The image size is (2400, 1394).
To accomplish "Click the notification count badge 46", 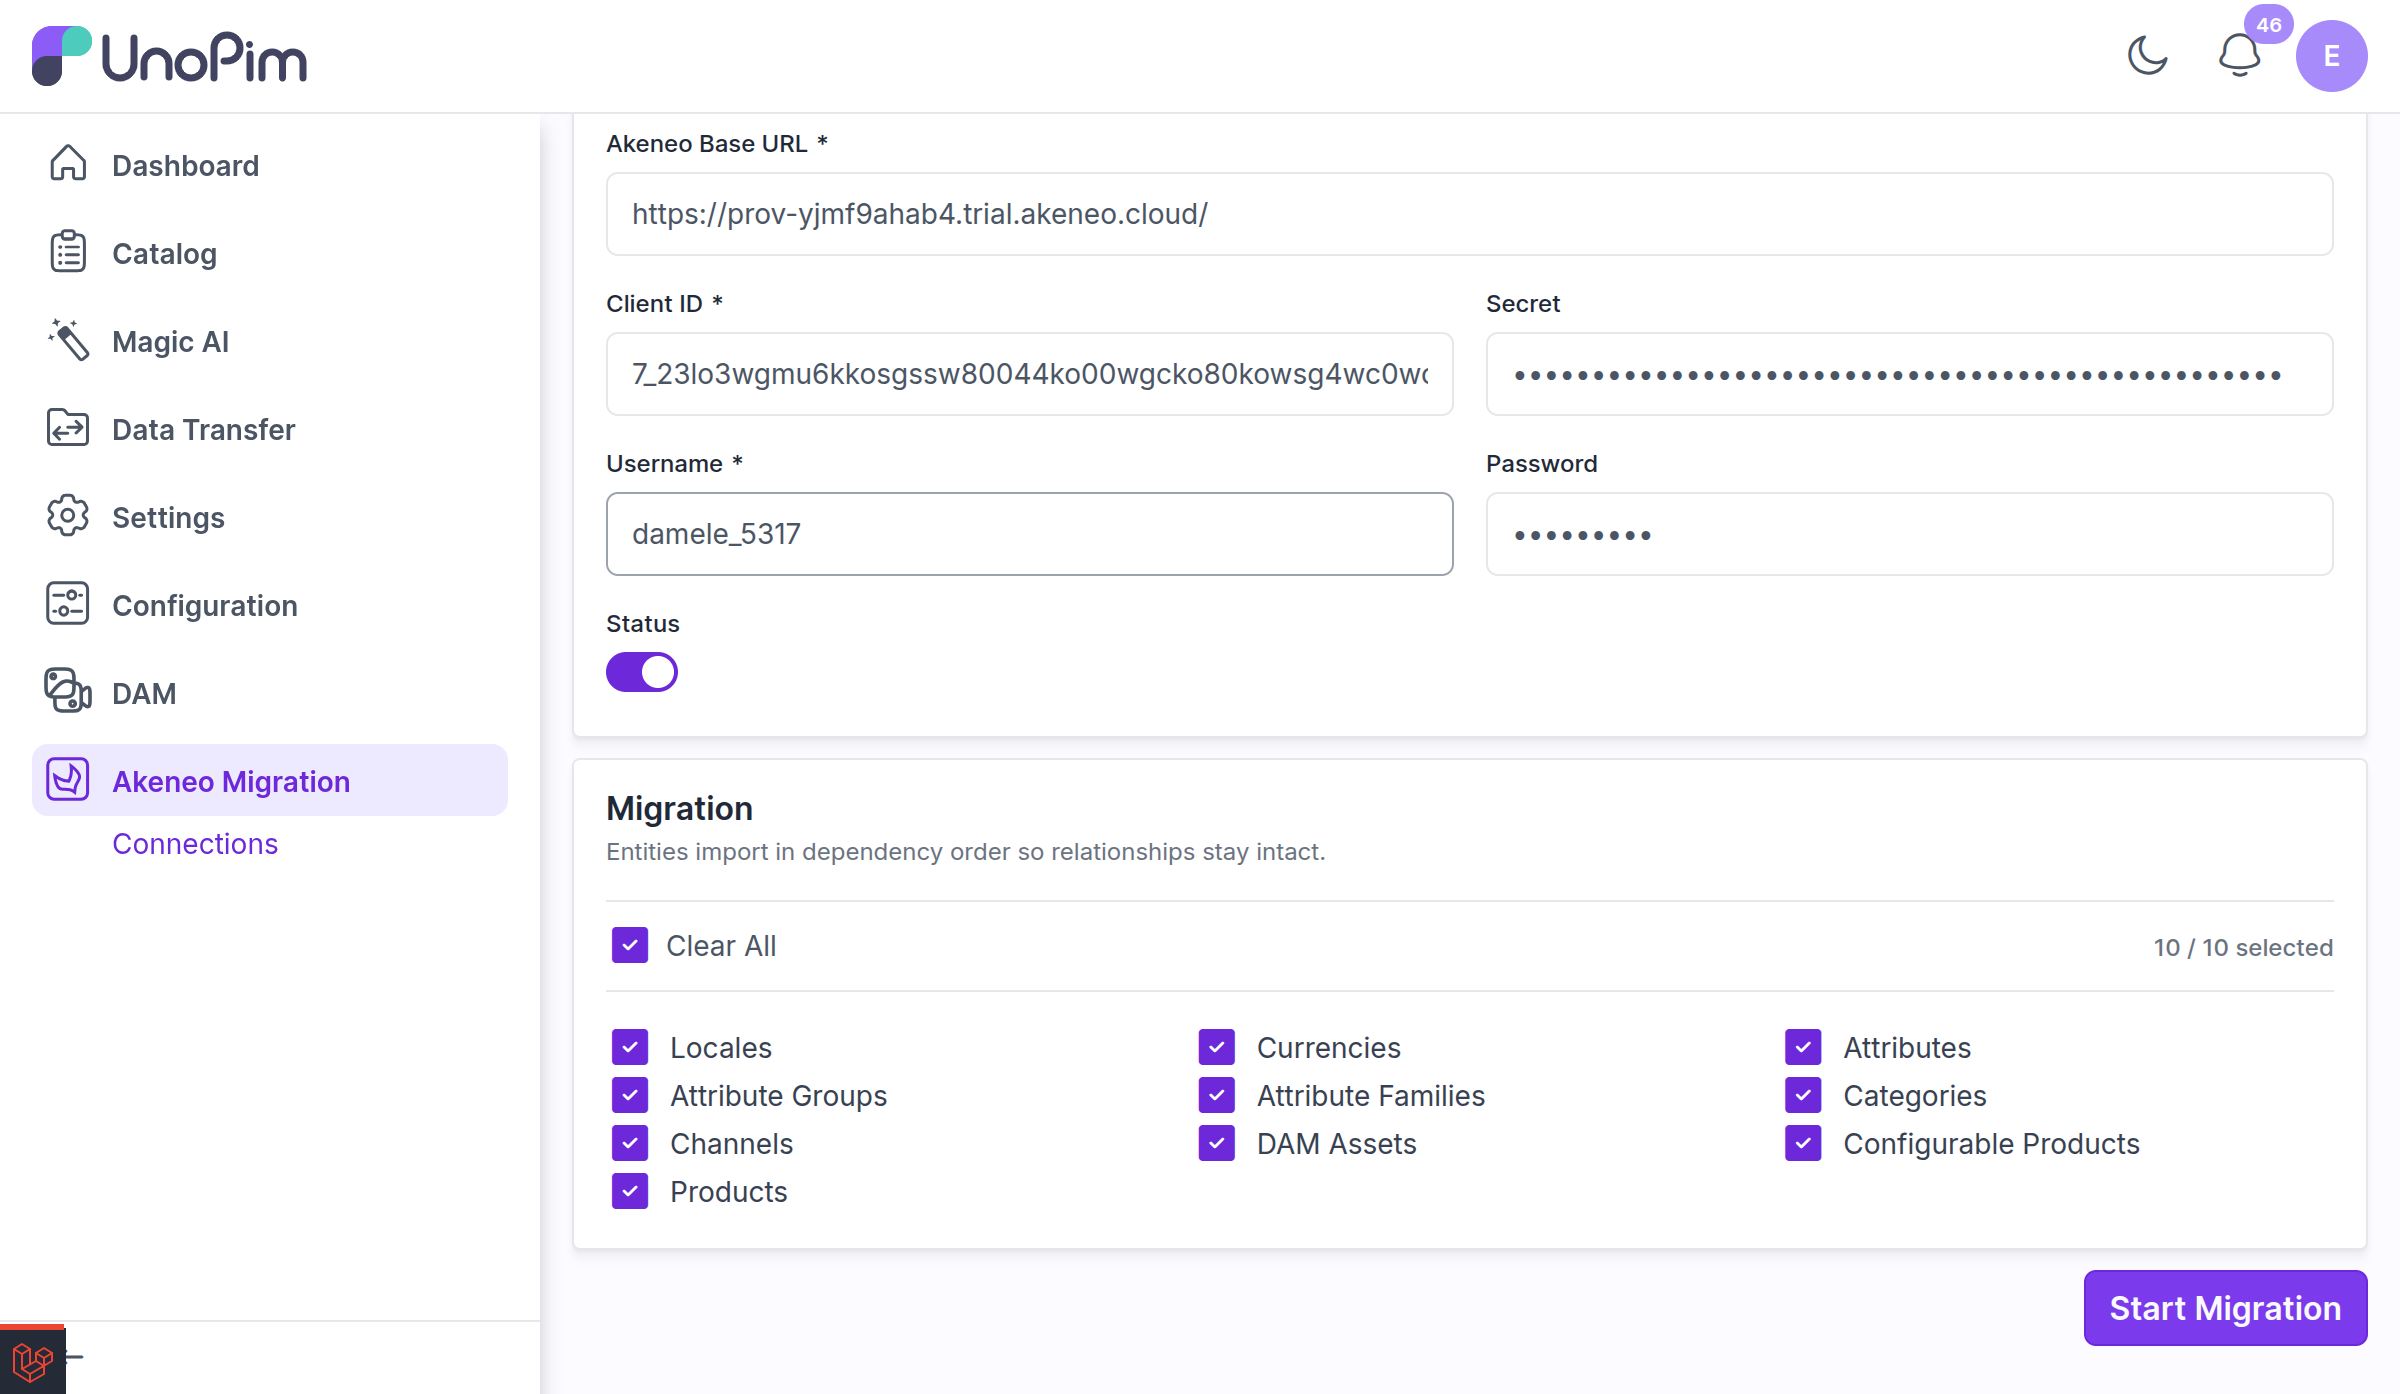I will [x=2269, y=25].
